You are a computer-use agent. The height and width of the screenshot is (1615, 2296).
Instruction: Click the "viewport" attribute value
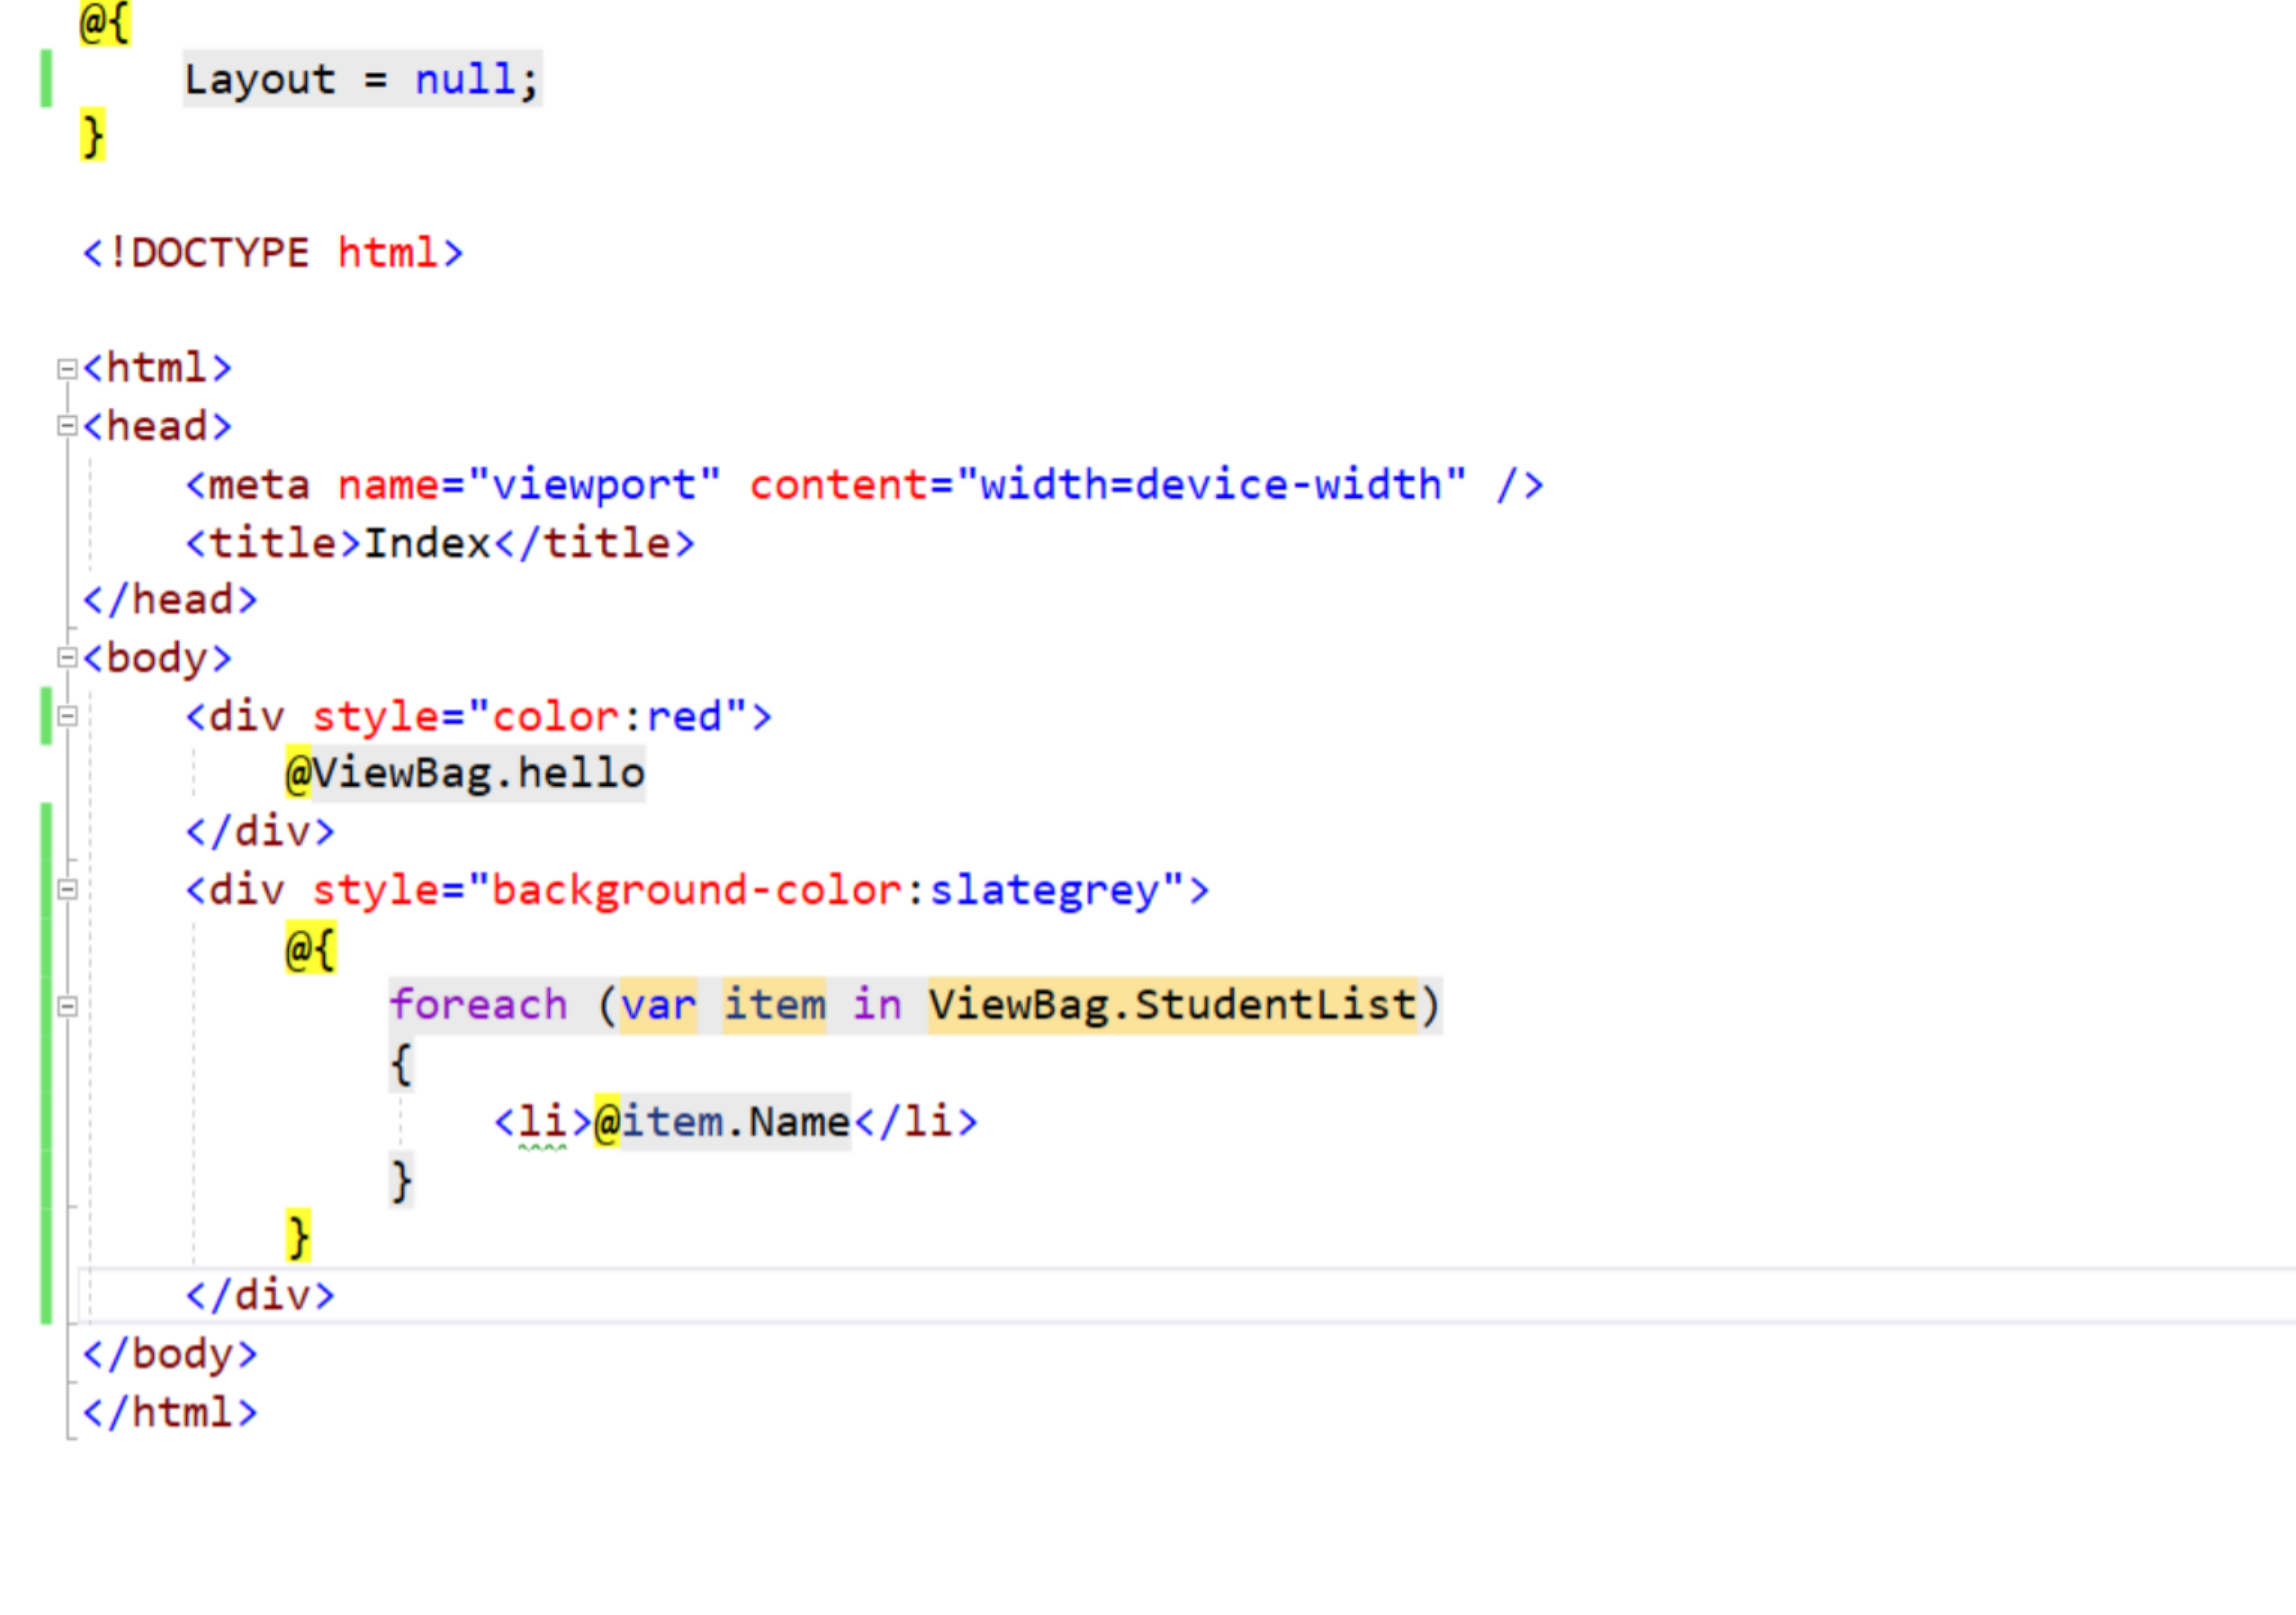coord(594,485)
